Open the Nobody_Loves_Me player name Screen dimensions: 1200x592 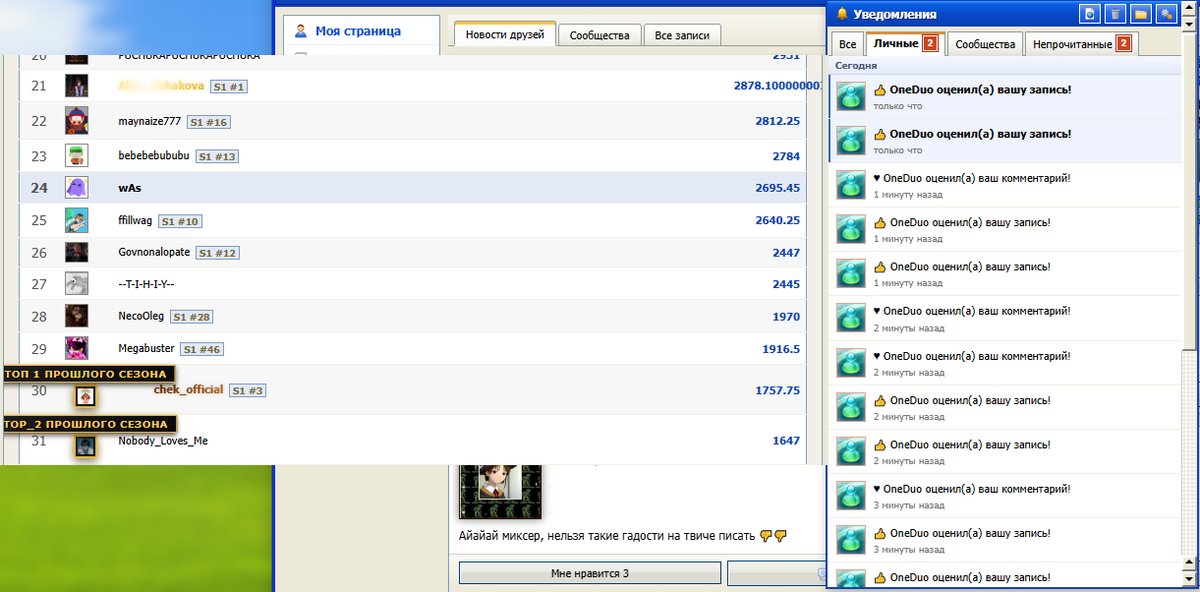point(163,440)
